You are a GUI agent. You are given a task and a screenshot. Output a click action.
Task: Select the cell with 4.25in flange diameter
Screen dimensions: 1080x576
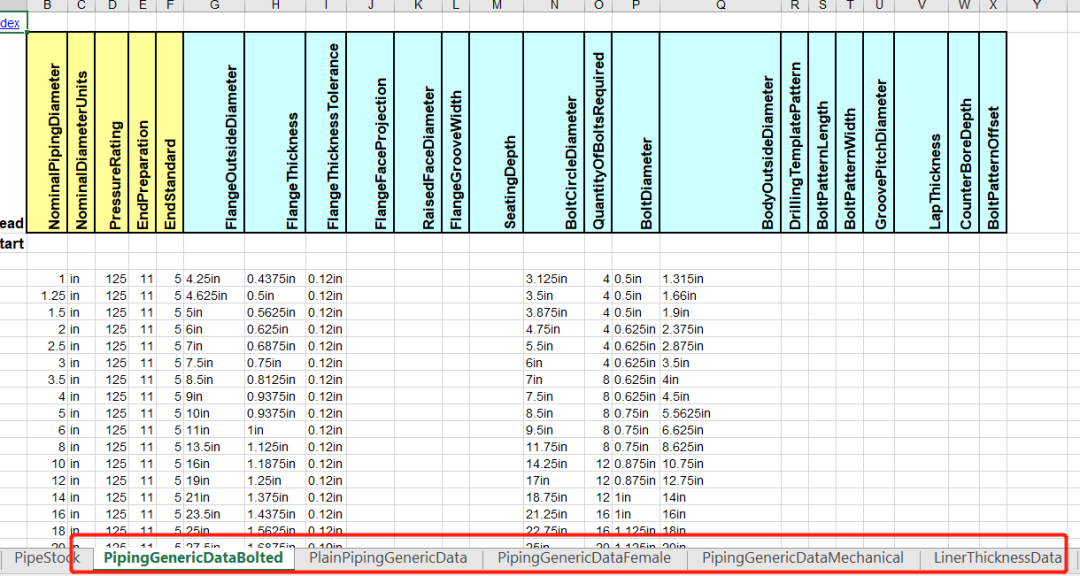pos(214,279)
